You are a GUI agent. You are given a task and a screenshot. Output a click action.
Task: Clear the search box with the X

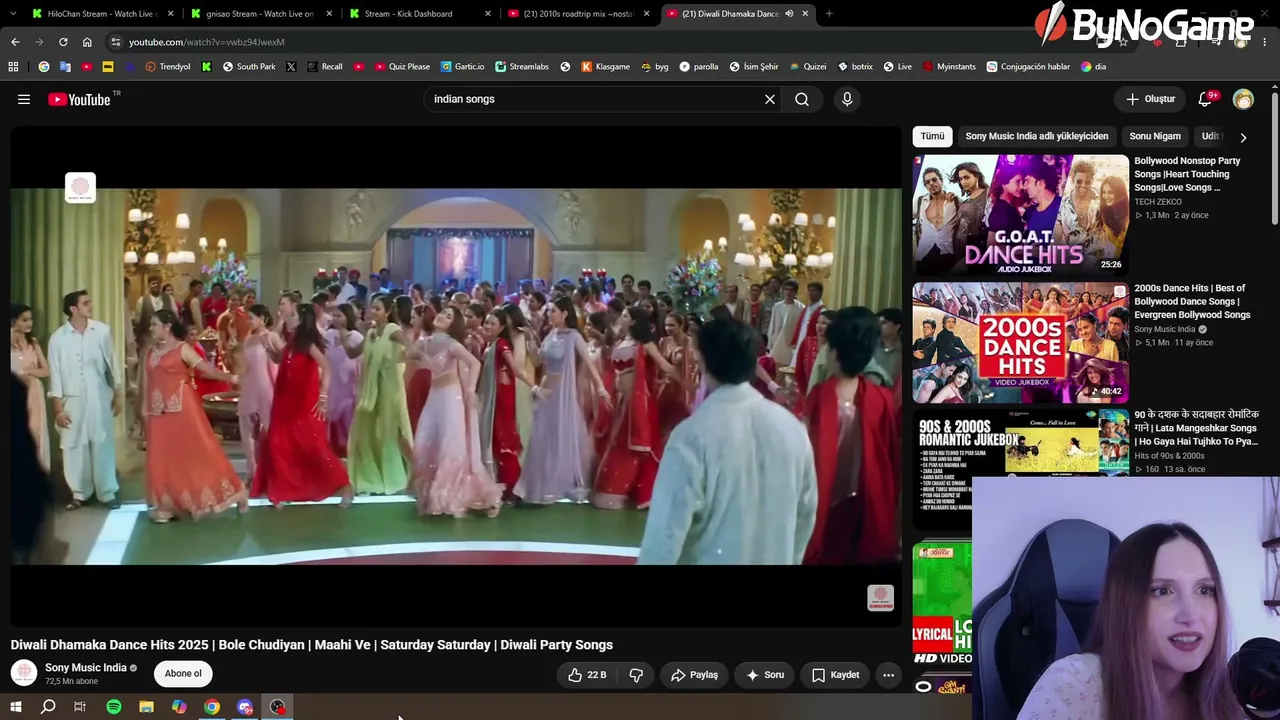[770, 99]
